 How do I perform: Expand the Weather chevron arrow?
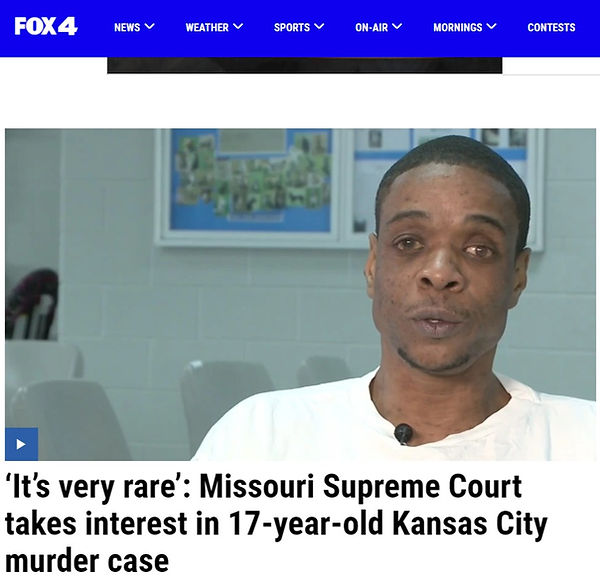238,26
